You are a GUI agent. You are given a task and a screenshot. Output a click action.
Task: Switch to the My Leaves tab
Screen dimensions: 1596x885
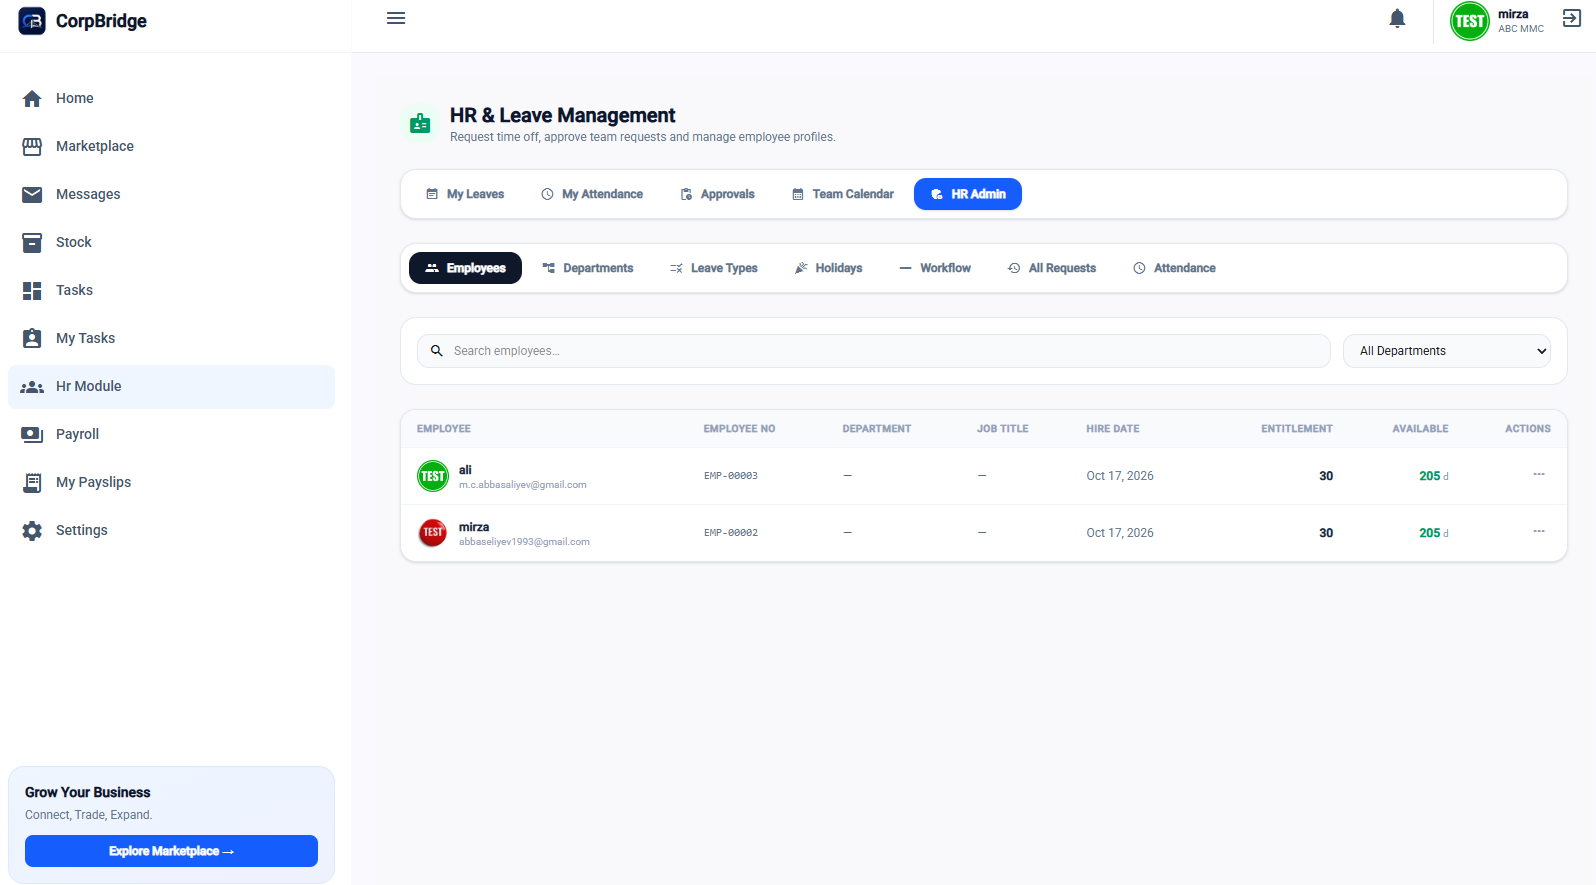[465, 194]
